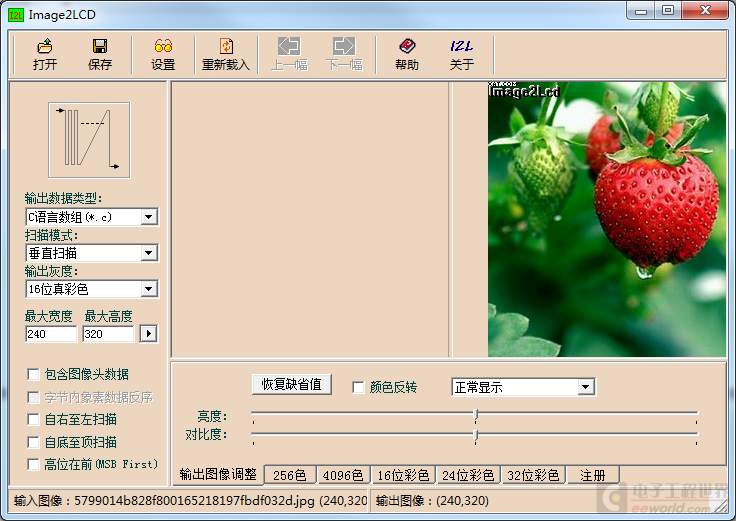Open 扫描模式 dropdown showing 垂直扫描

[92, 253]
